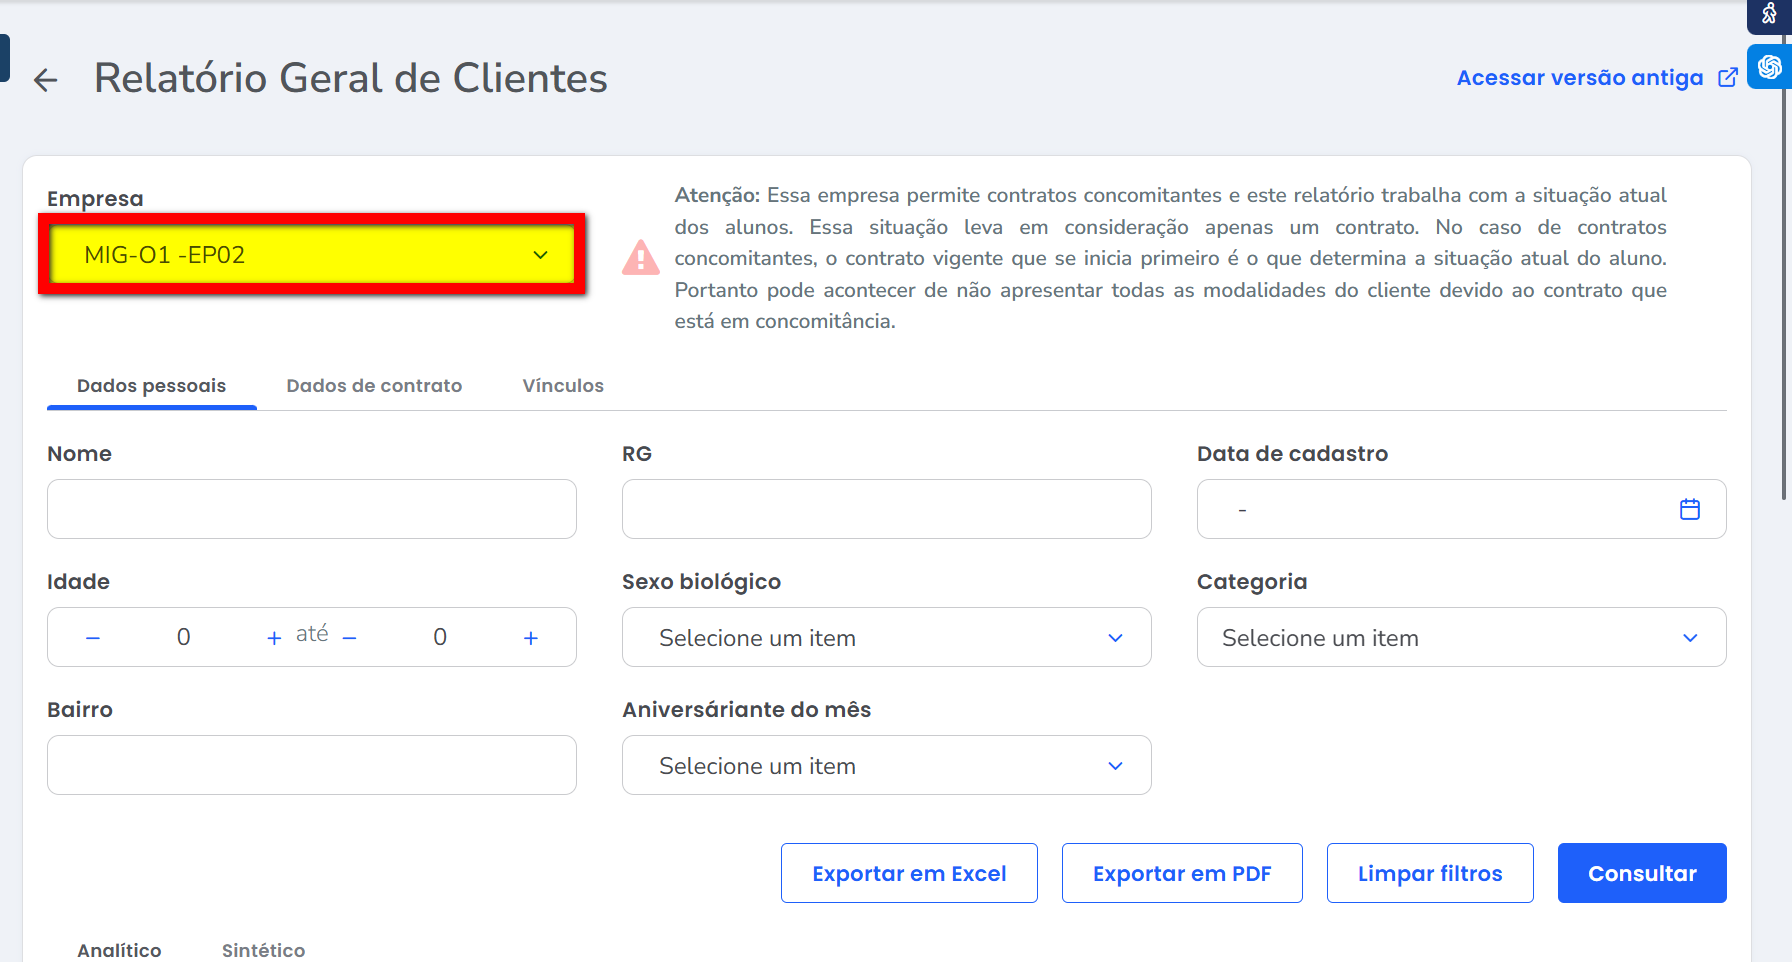
Task: Click the accessibility icon at top right
Action: coord(1769,14)
